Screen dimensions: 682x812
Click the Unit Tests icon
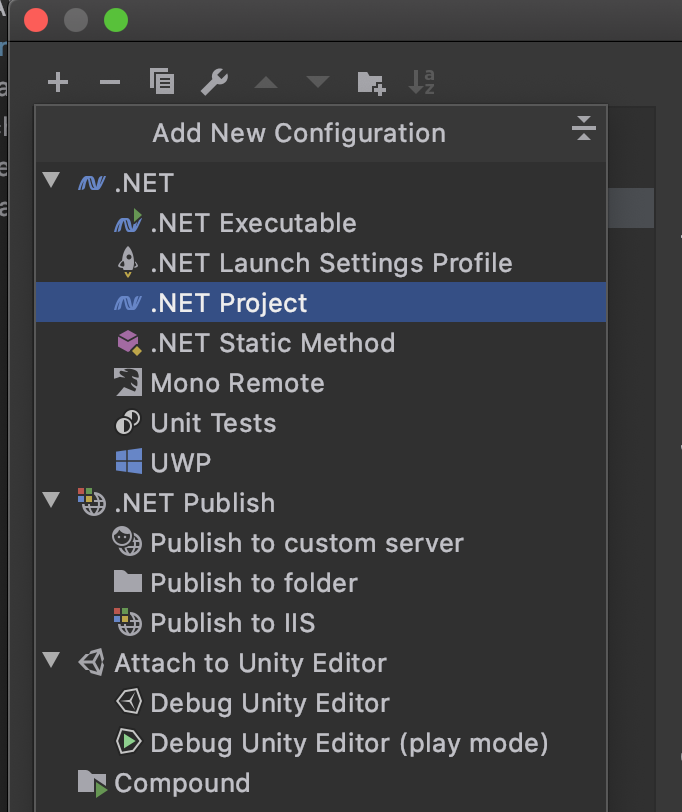click(x=127, y=422)
